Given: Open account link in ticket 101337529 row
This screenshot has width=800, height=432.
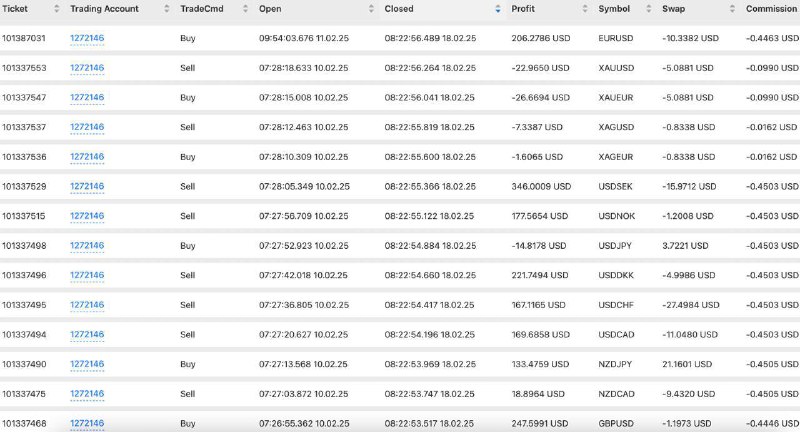Looking at the screenshot, I should pos(87,186).
